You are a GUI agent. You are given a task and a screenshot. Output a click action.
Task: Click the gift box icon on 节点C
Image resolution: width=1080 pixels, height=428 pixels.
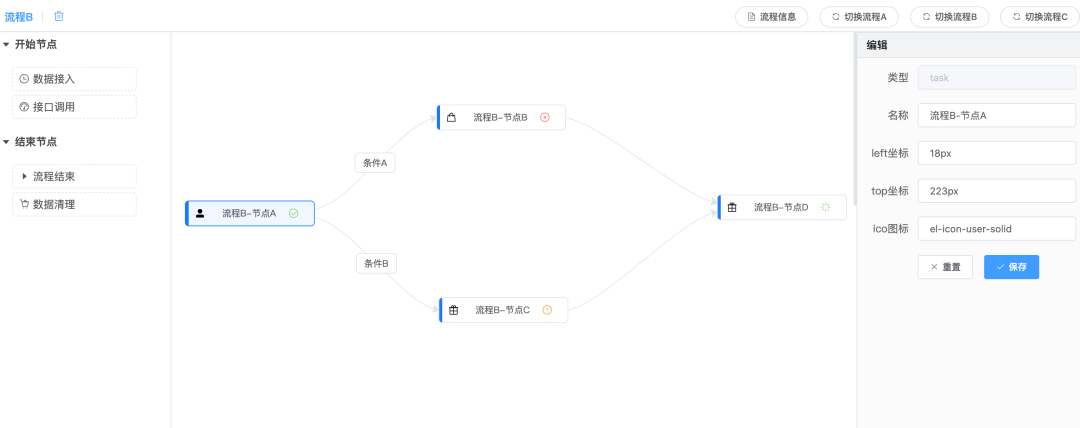[453, 310]
